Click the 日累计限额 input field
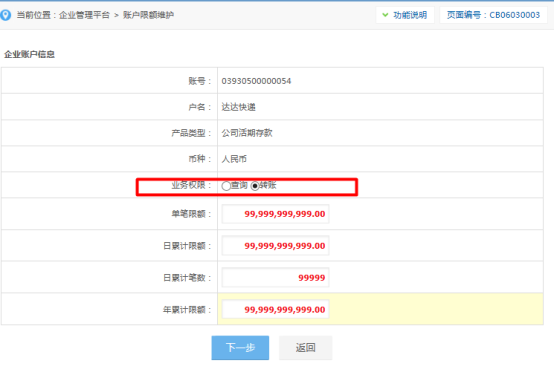The width and height of the screenshot is (554, 373). click(276, 245)
